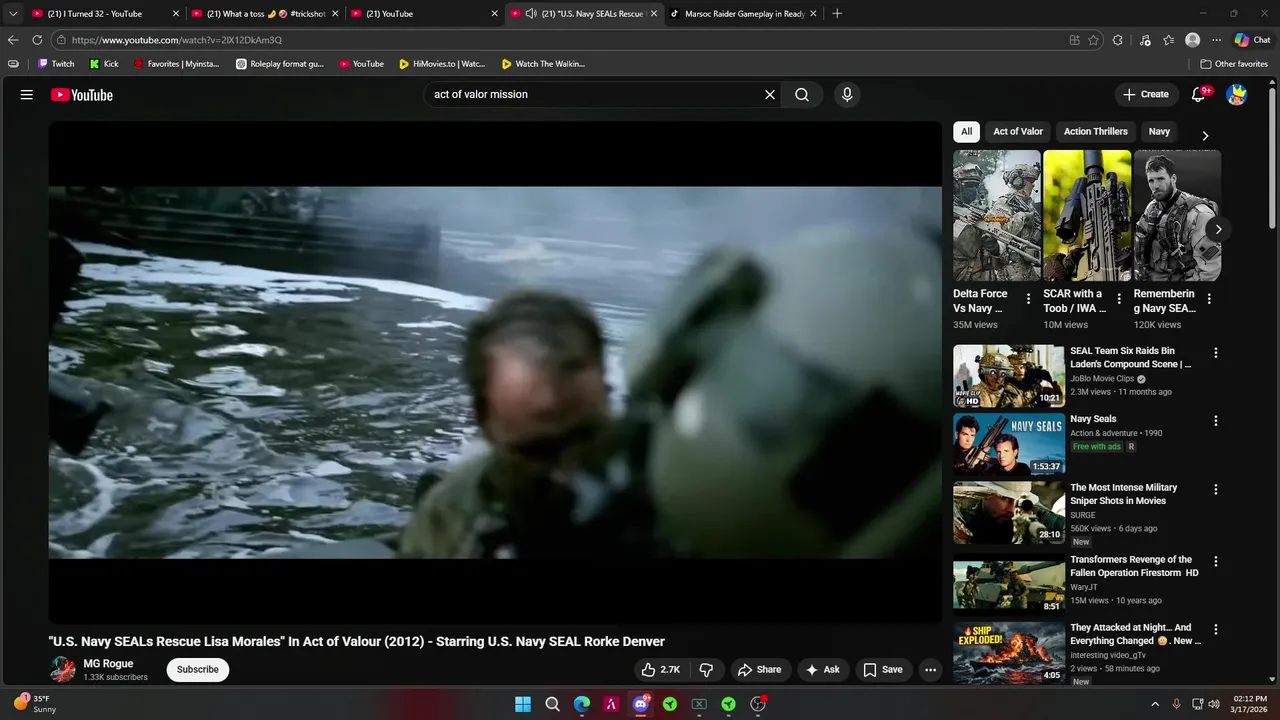Save video to a playlist
The height and width of the screenshot is (720, 1280).
pos(883,670)
